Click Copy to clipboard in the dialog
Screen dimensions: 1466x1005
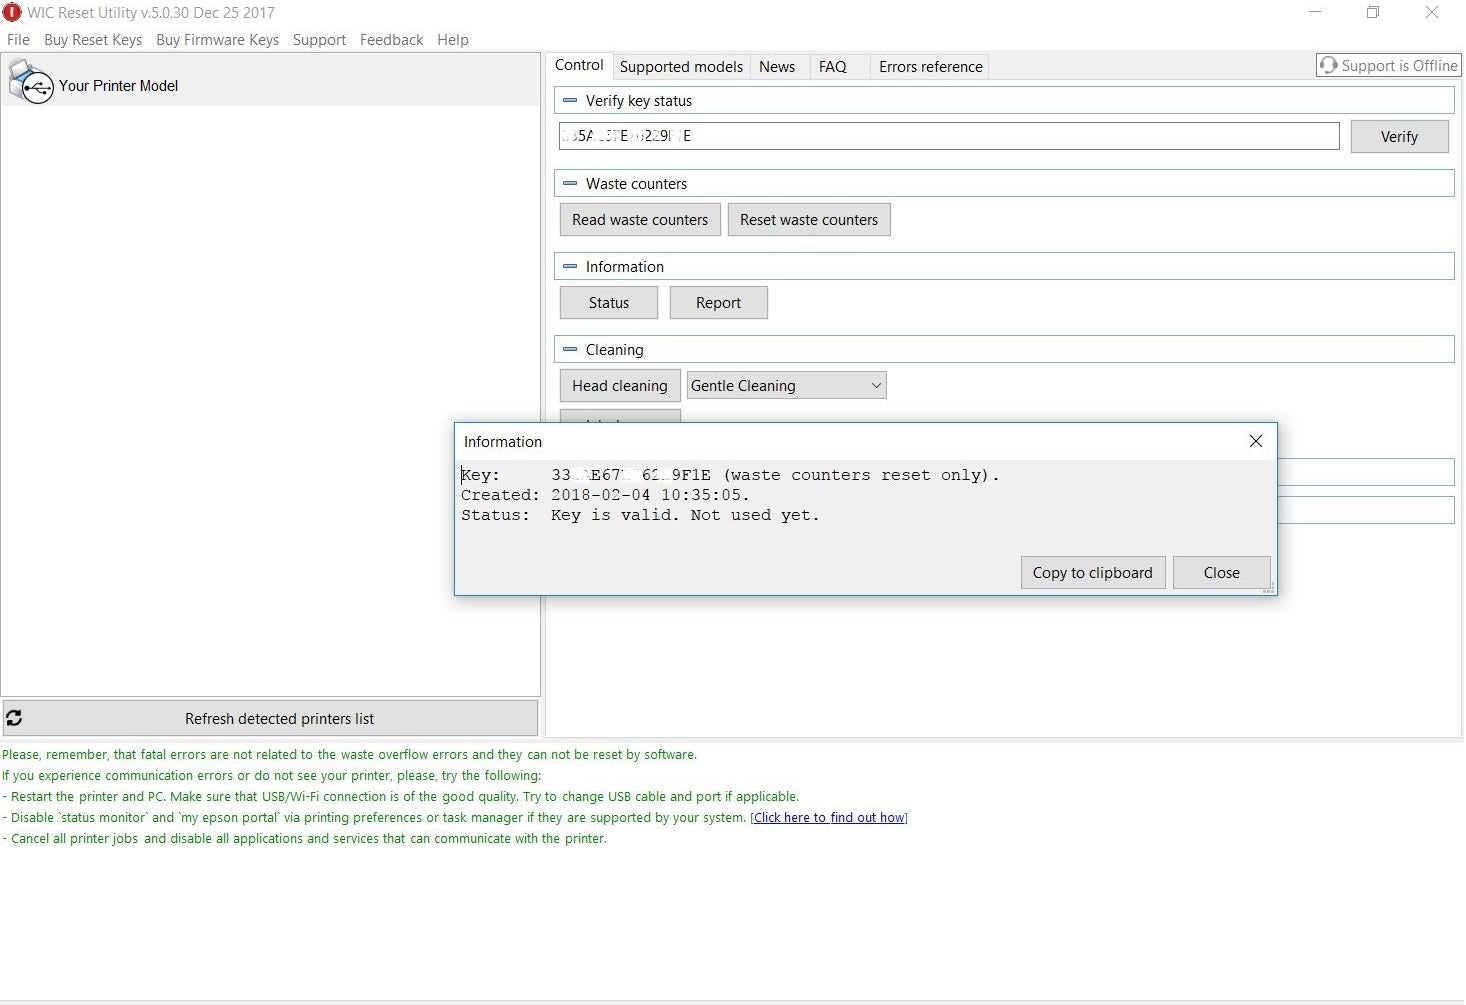(x=1092, y=572)
